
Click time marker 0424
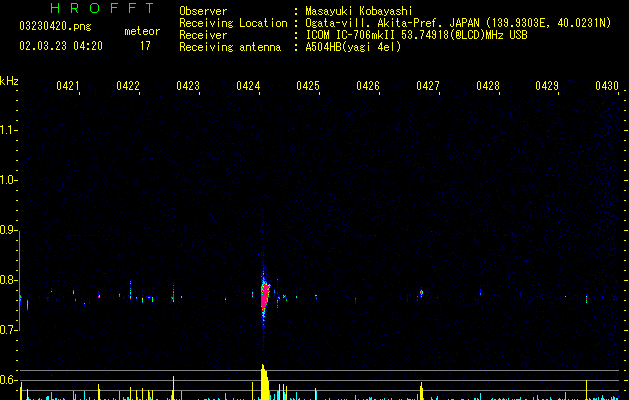(x=248, y=86)
